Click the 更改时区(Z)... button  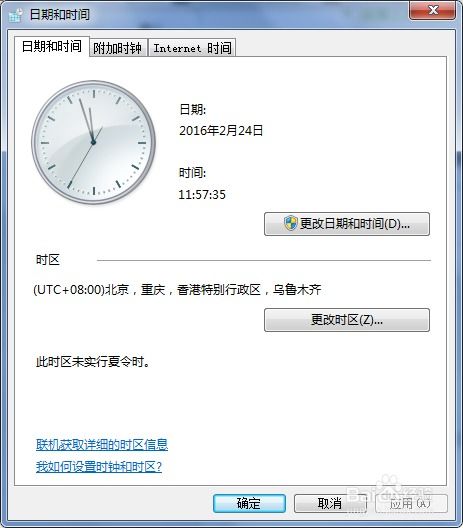(x=347, y=320)
